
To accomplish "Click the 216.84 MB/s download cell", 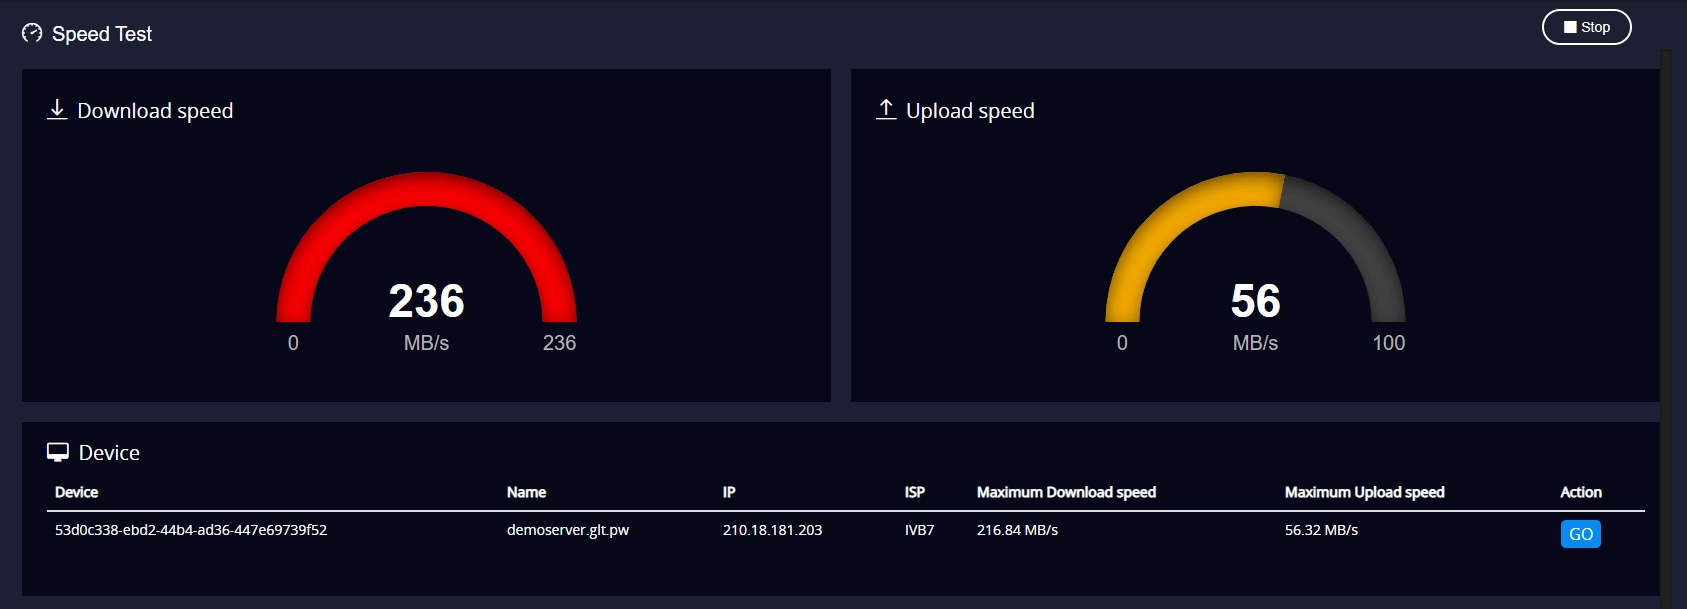I will [x=1017, y=530].
